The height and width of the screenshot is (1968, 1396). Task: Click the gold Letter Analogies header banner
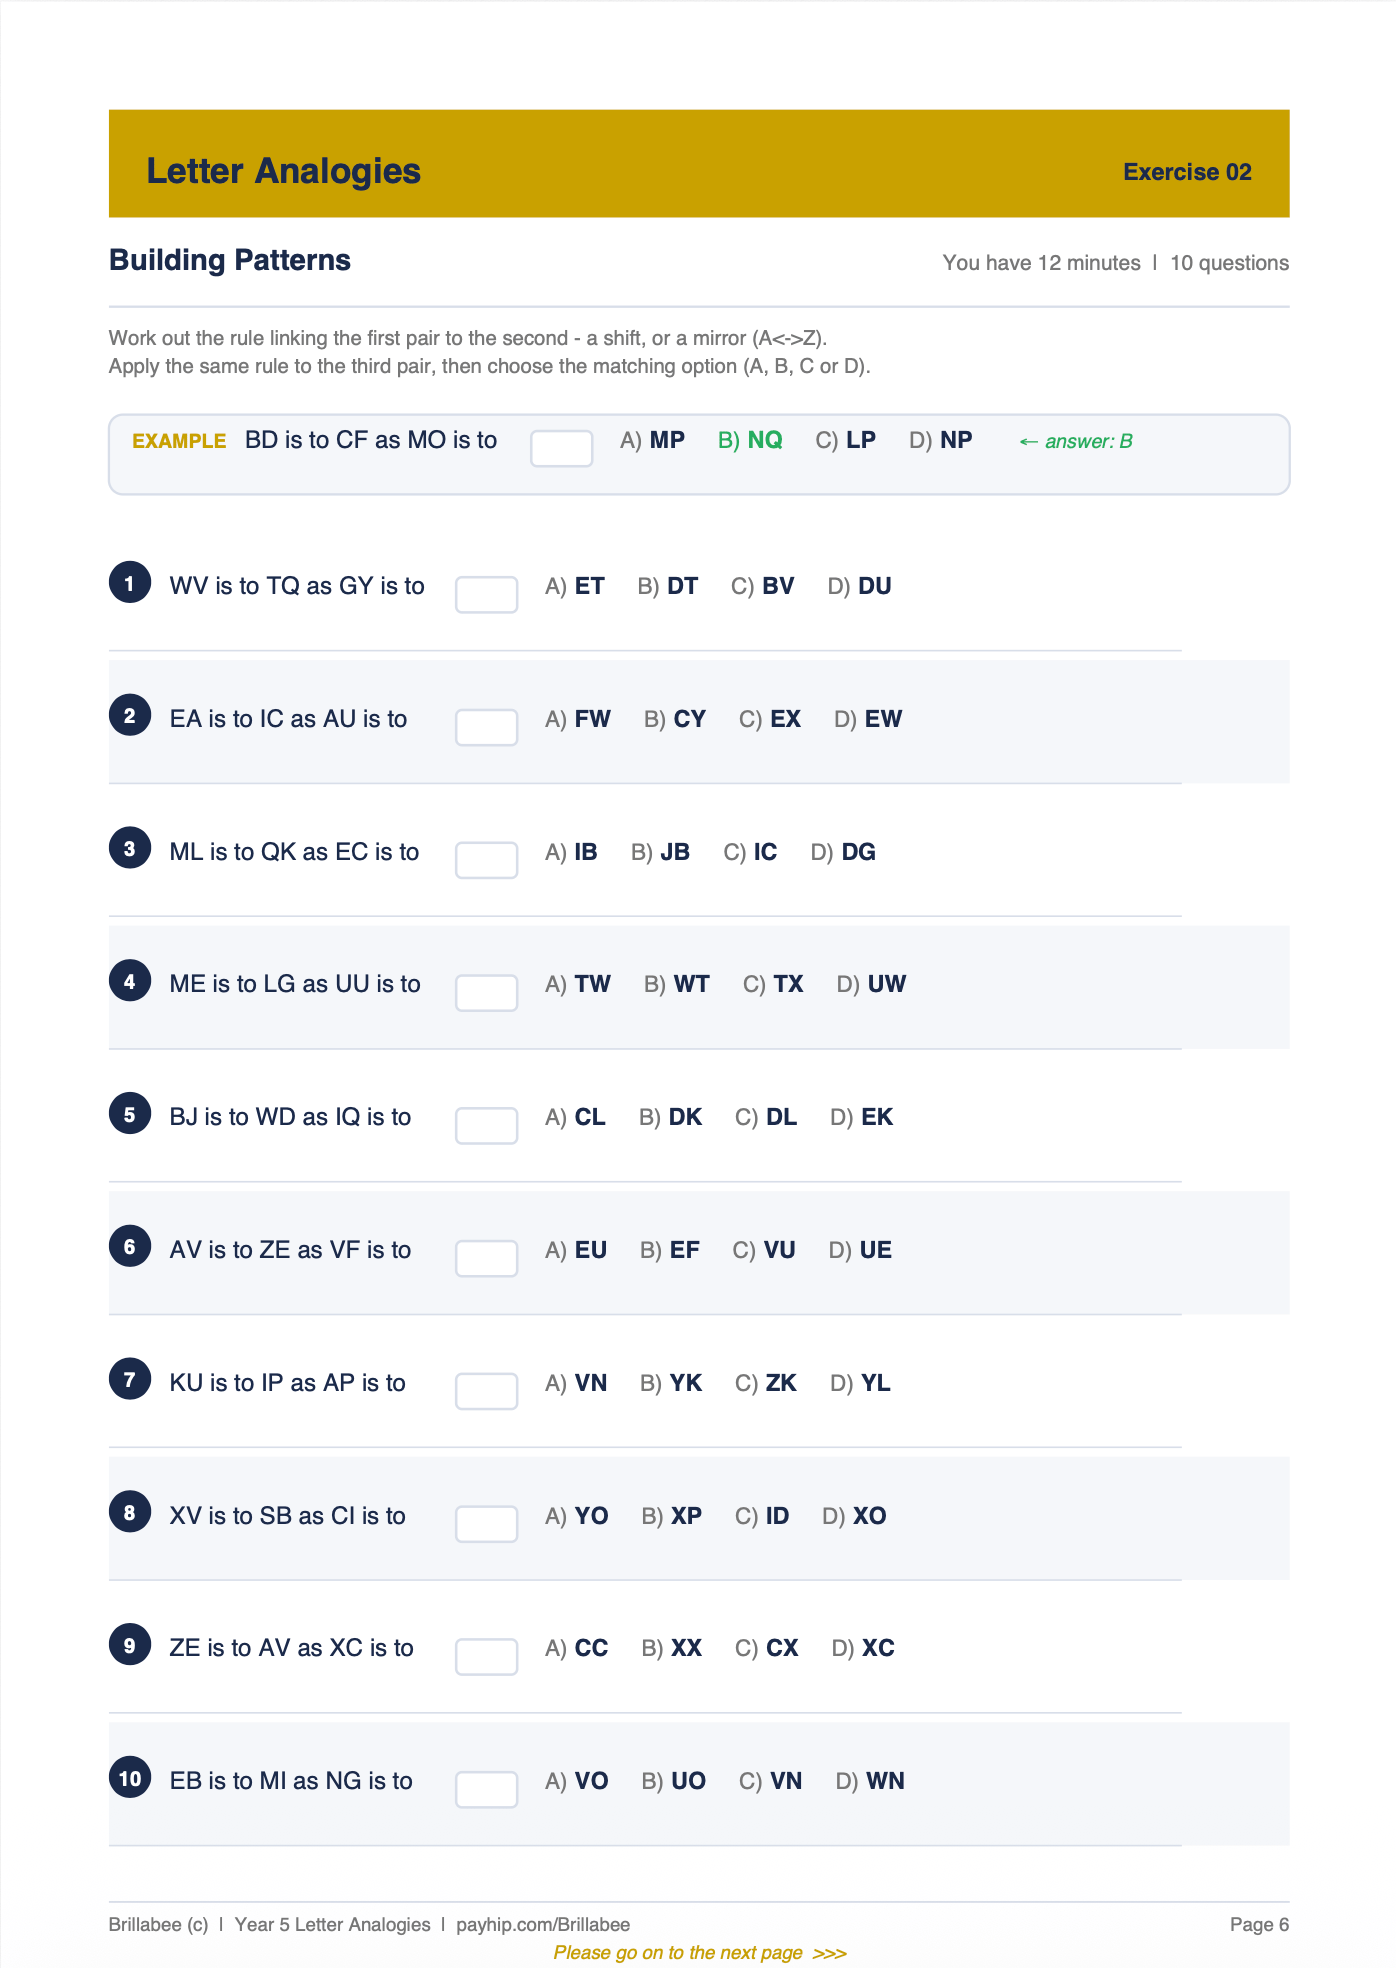(699, 164)
